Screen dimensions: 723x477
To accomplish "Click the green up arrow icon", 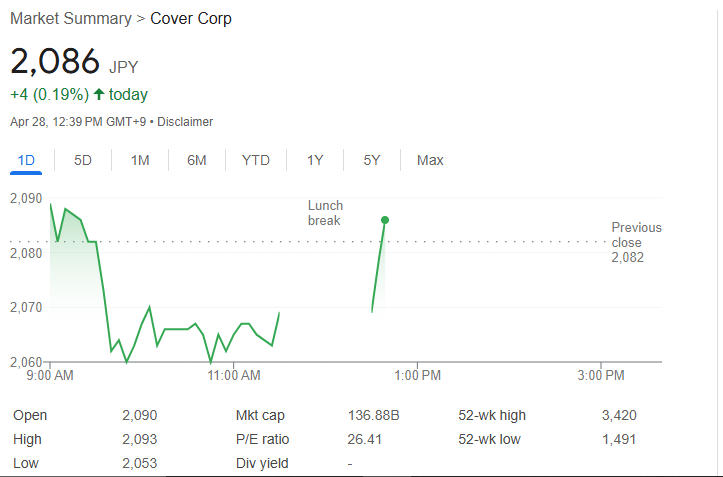I will (x=99, y=95).
